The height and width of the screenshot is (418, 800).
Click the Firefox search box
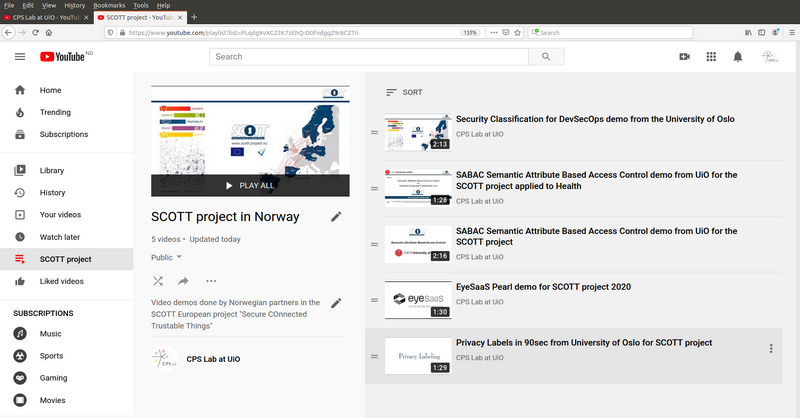pos(610,33)
